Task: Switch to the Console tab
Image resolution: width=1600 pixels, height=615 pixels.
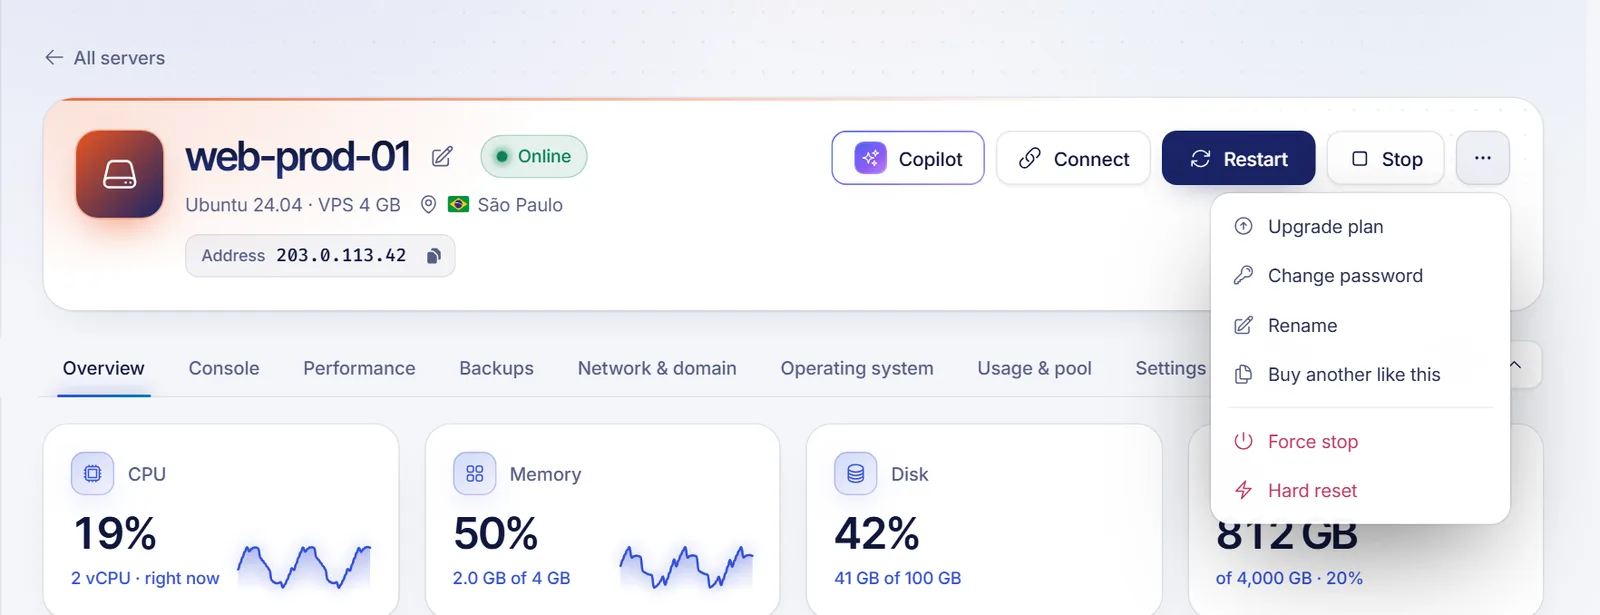Action: pyautogui.click(x=224, y=368)
